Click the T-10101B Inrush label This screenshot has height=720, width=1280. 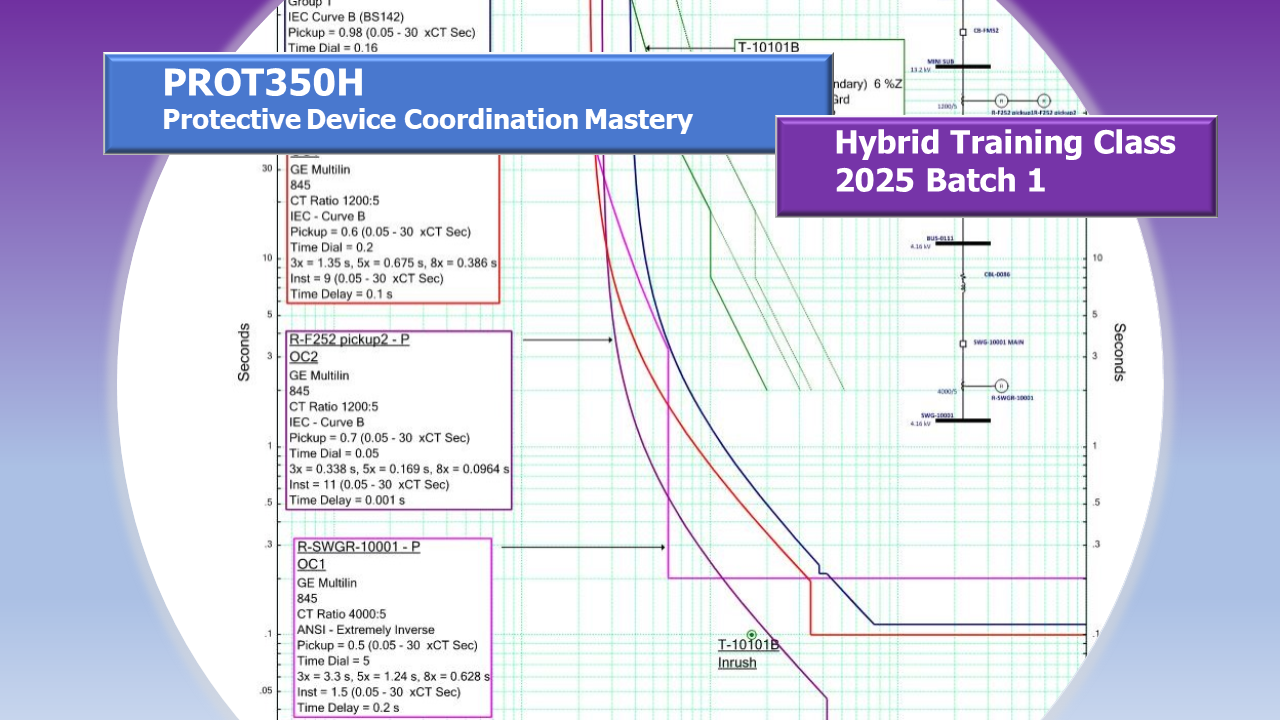point(748,654)
